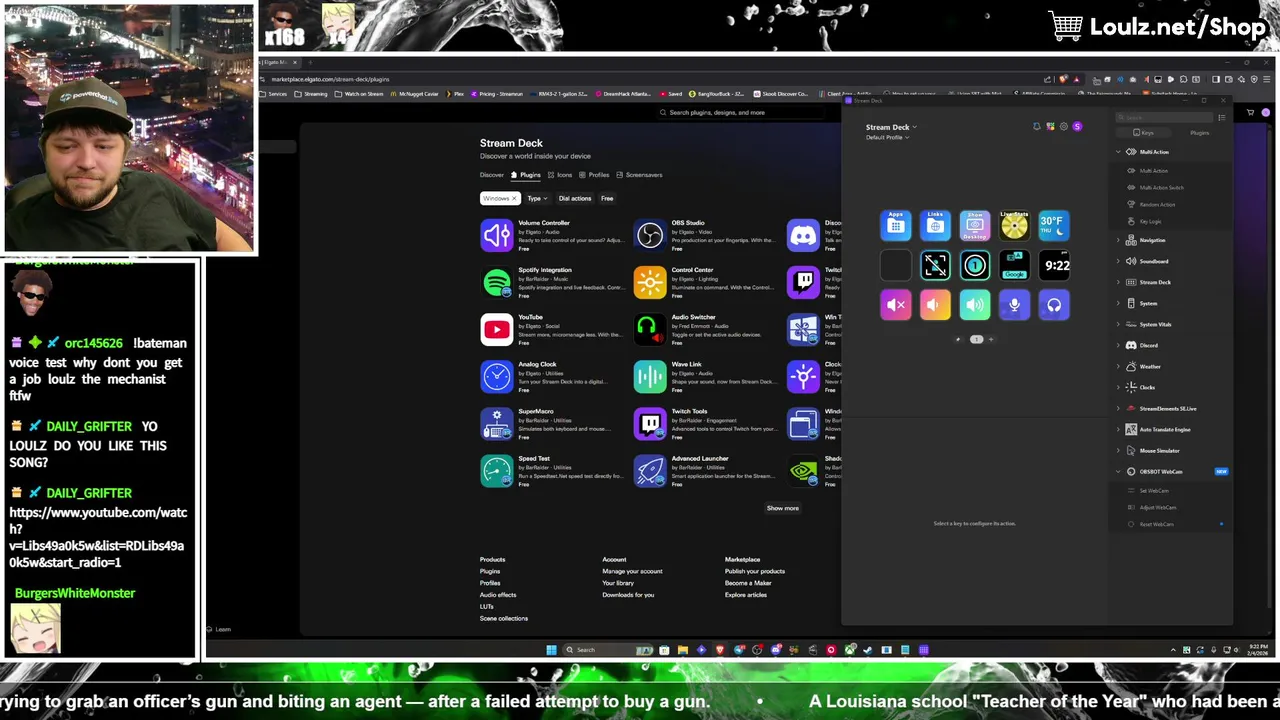
Task: Click the Show more button
Action: coord(783,508)
